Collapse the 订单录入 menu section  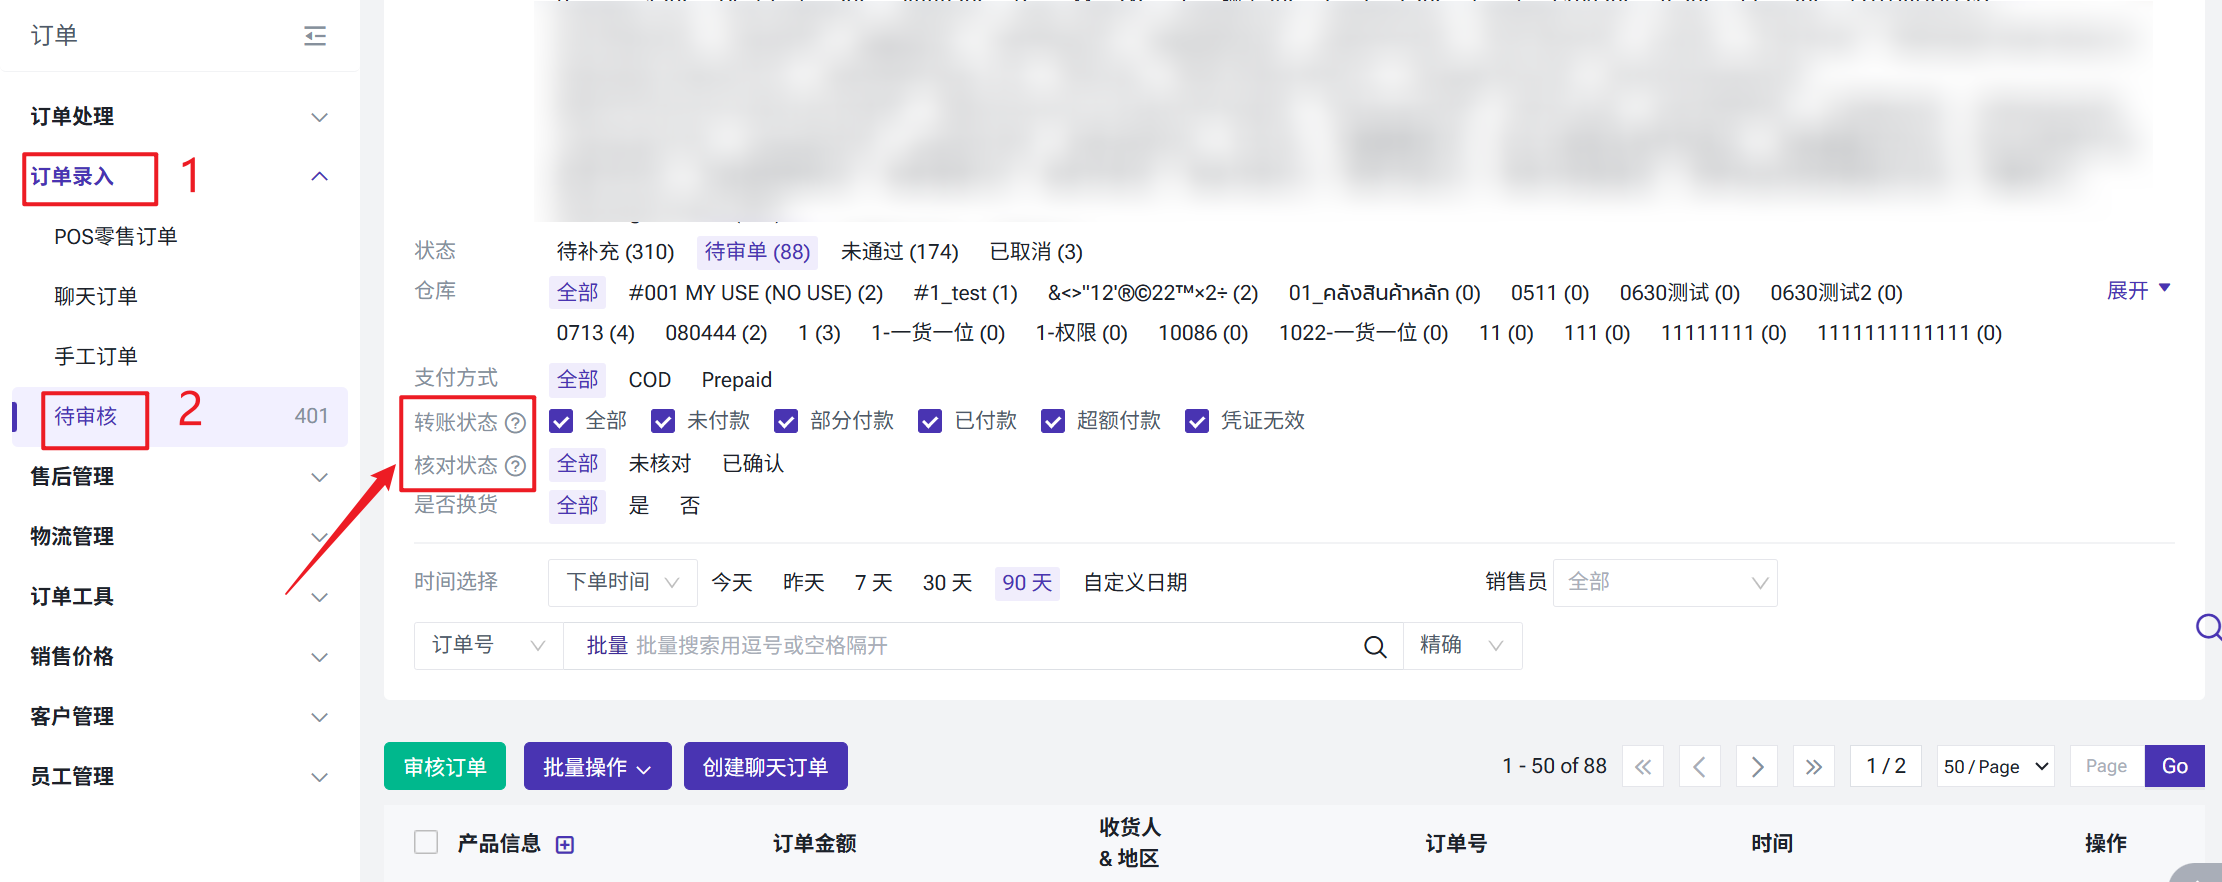coord(319,177)
